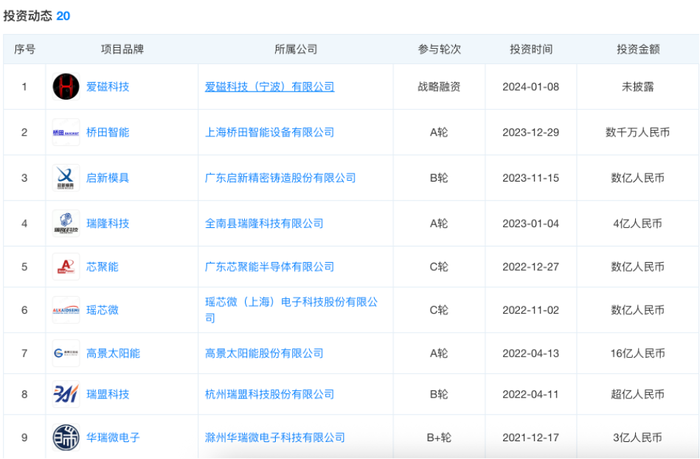Click the 16亿人民币 amount cell
700x459 pixels.
638,353
